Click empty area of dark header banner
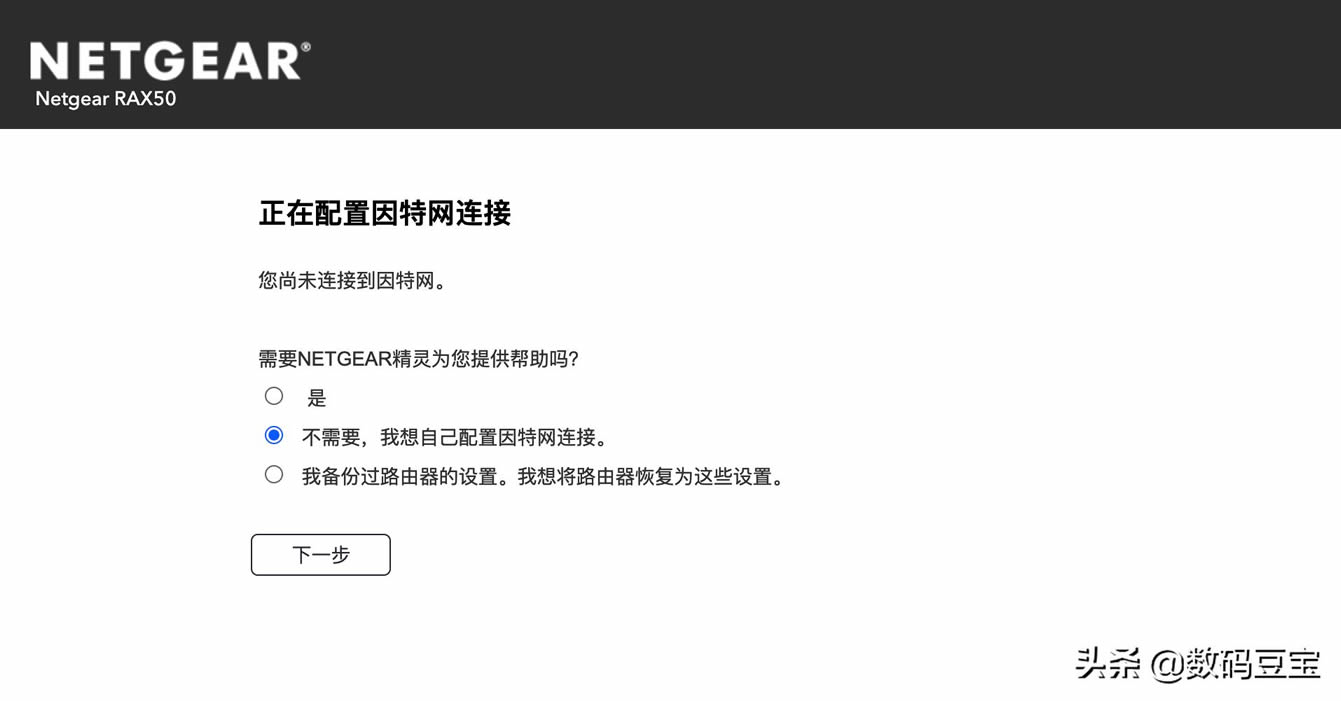Viewport: 1341px width, 701px height. click(800, 64)
